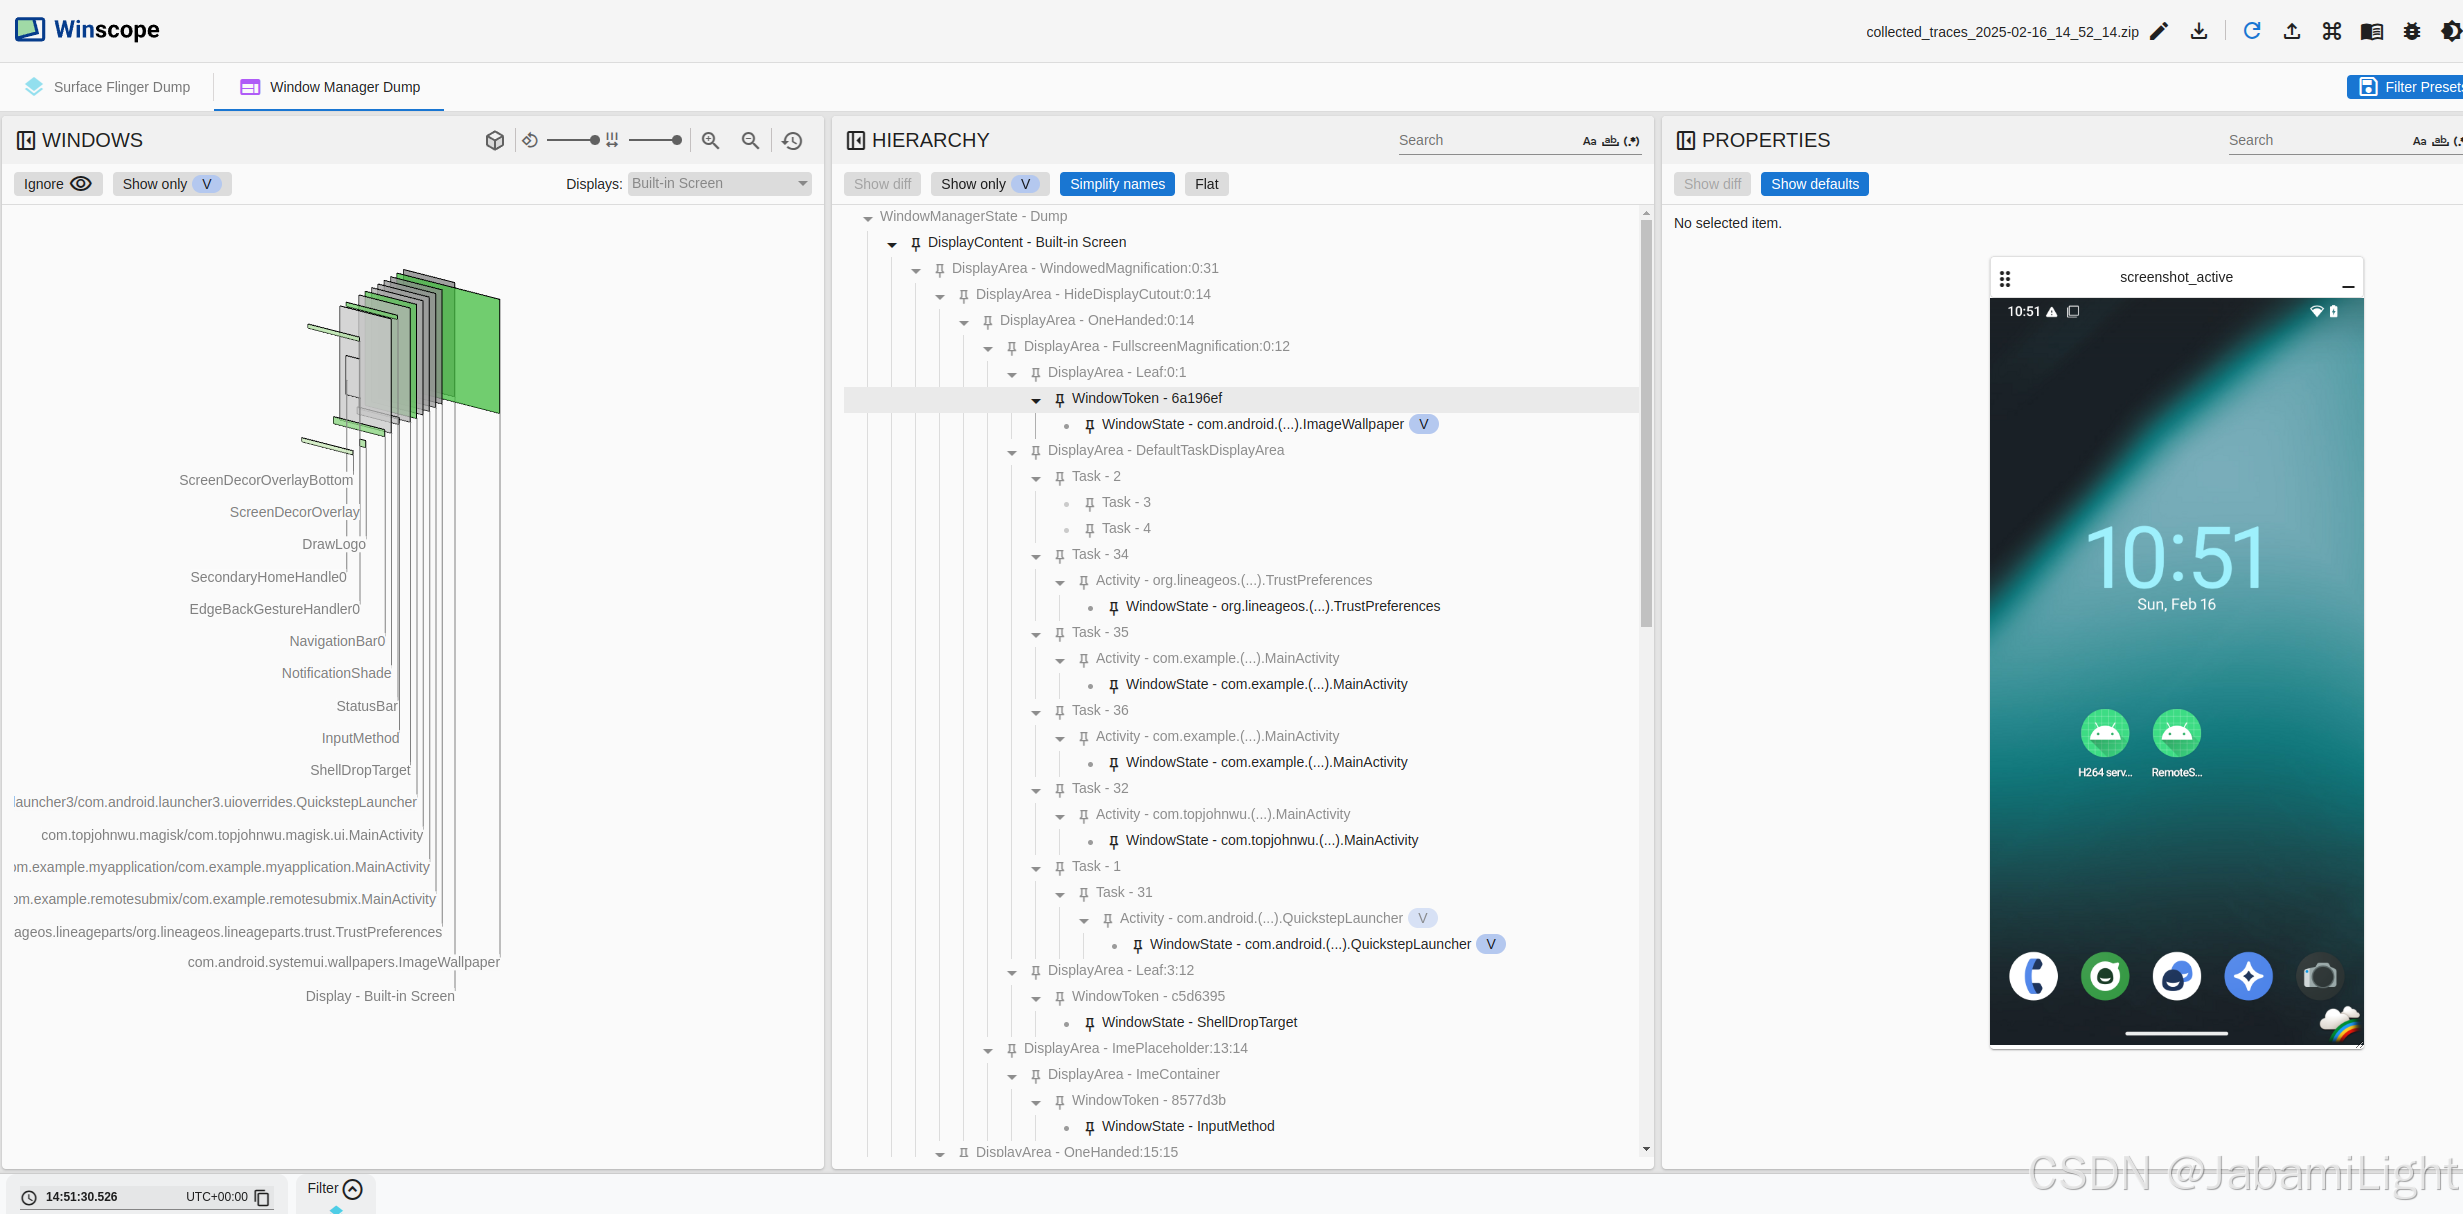Toggle Simplify names in Hierarchy

tap(1117, 184)
